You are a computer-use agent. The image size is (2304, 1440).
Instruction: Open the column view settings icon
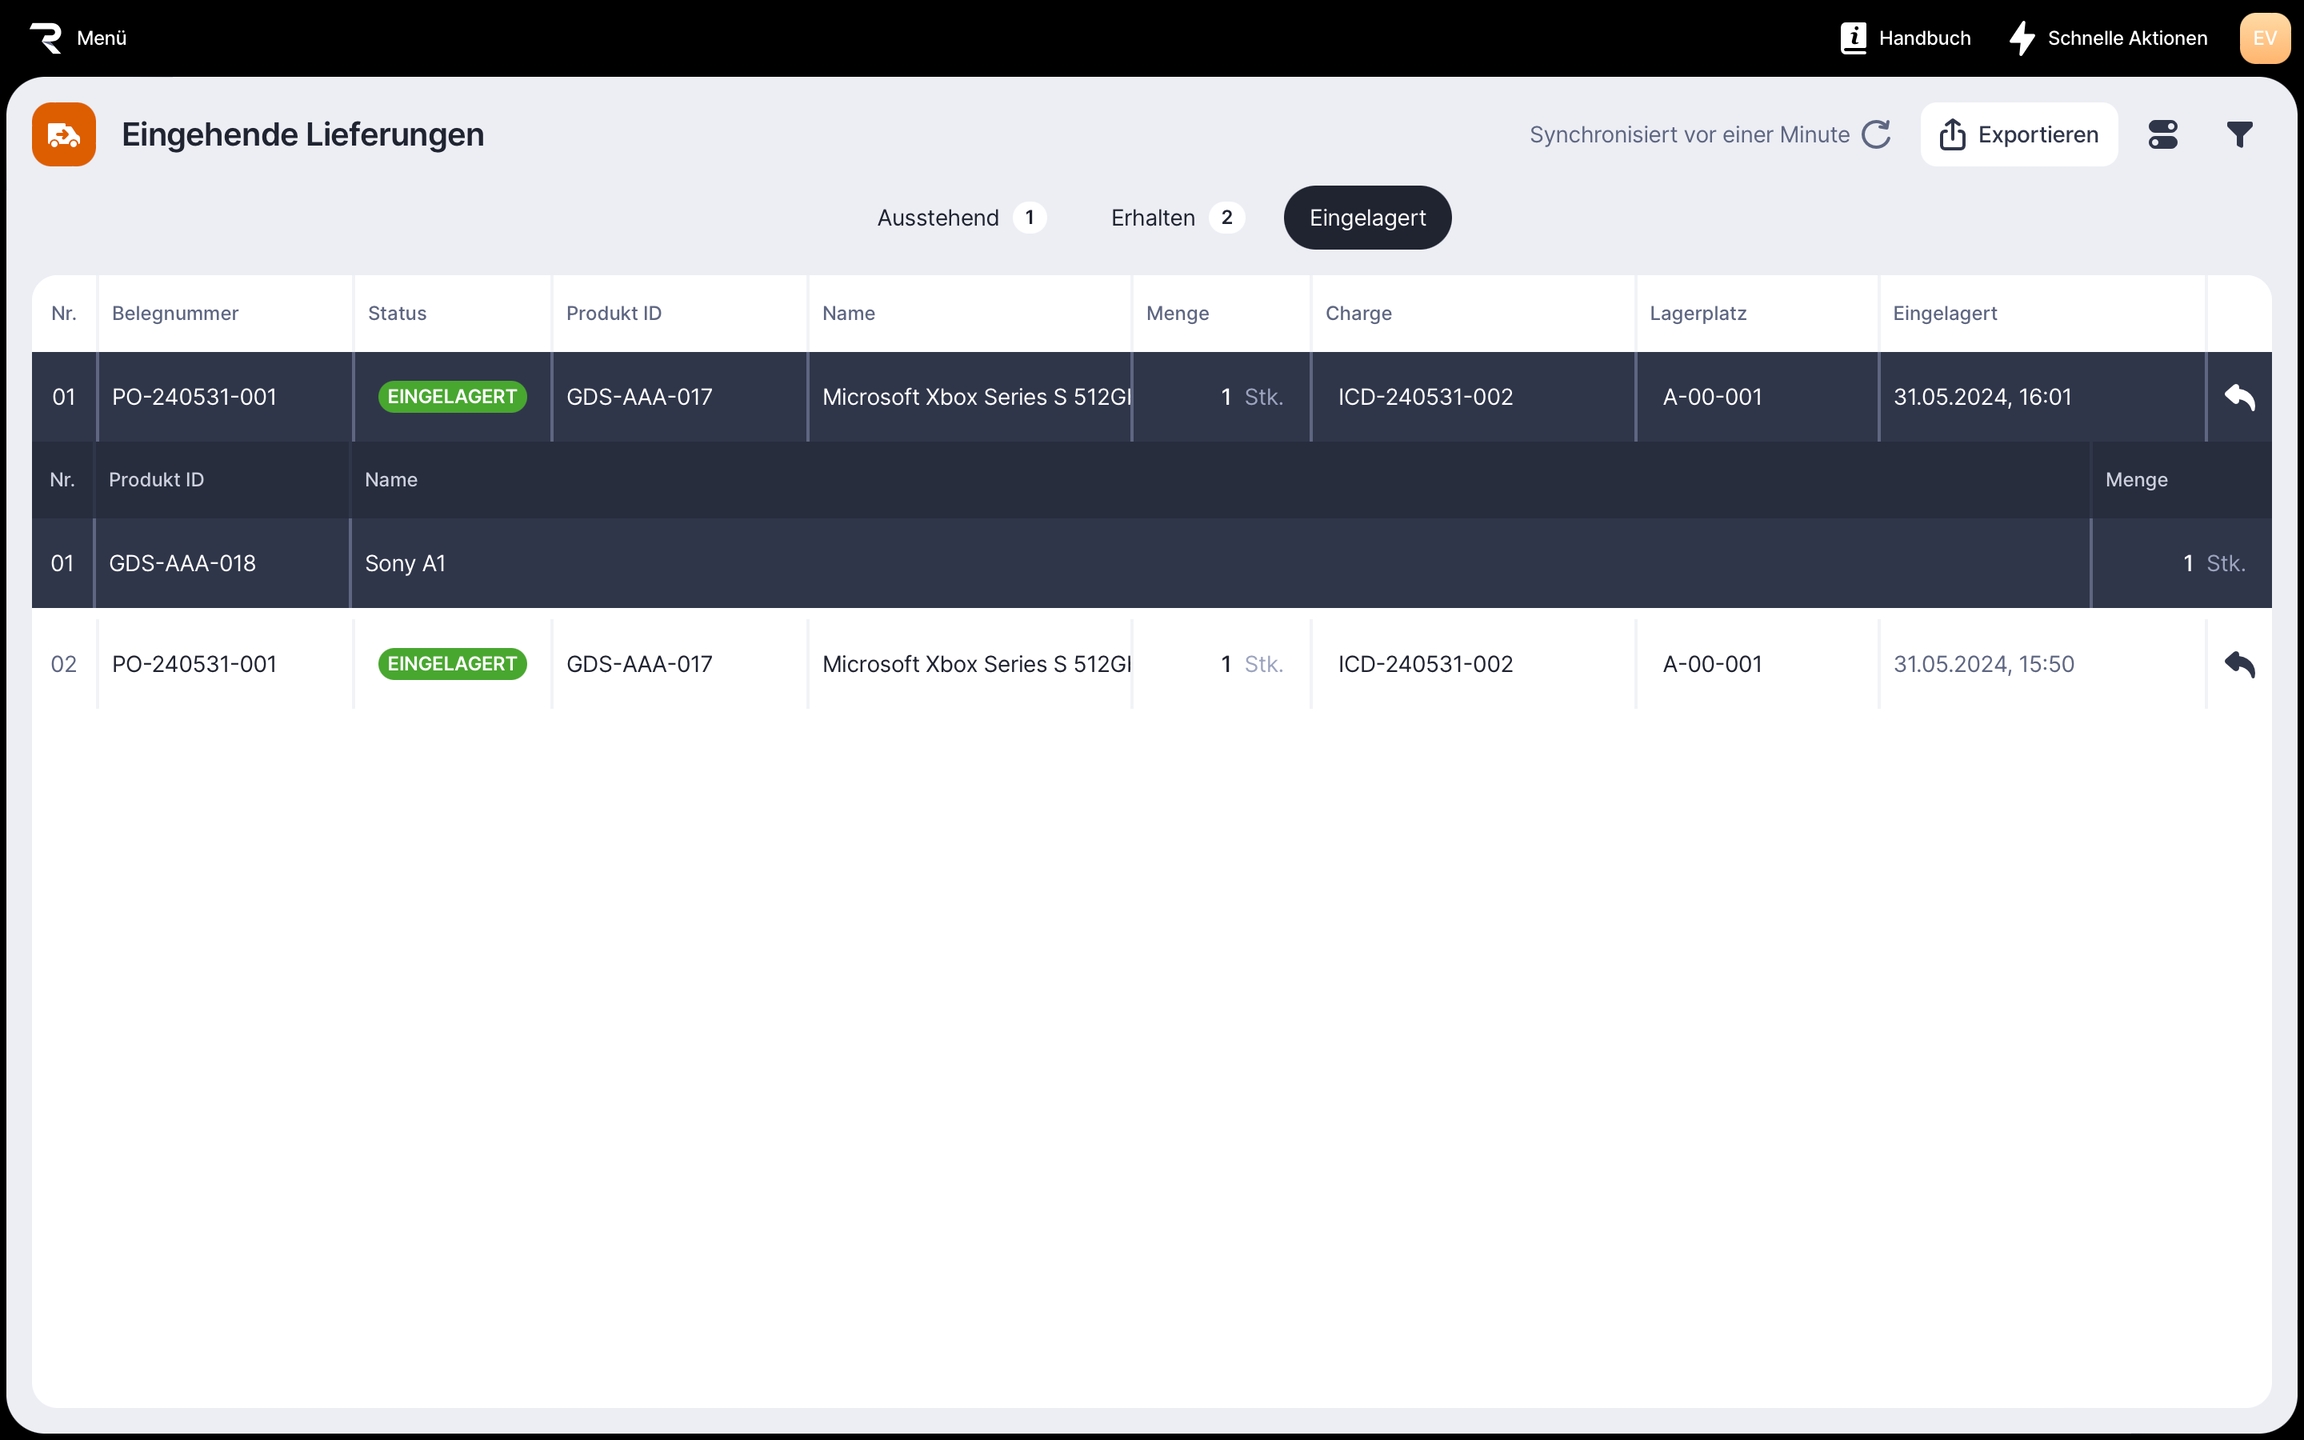[2162, 134]
